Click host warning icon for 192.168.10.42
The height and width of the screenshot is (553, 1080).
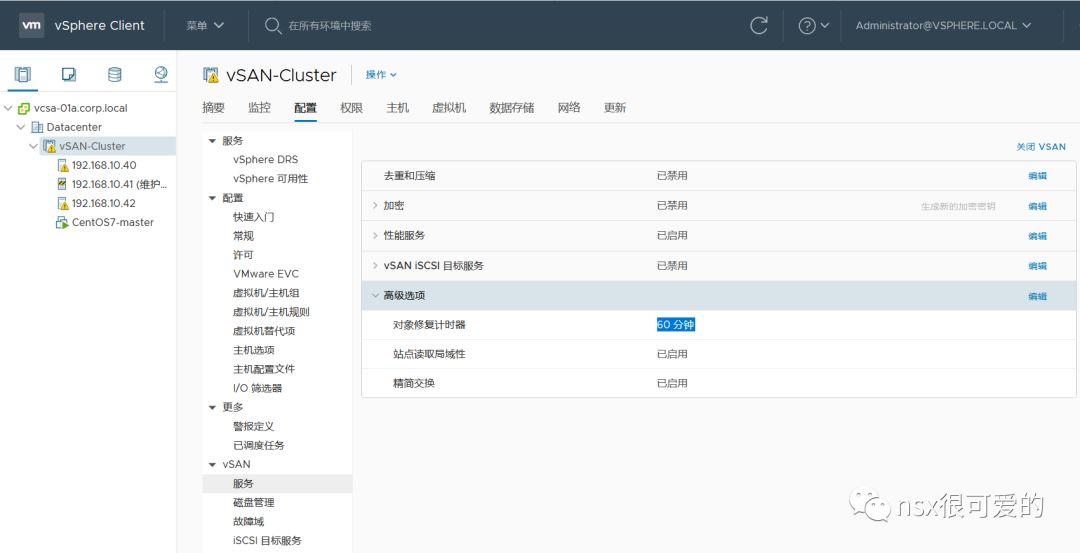[x=63, y=203]
